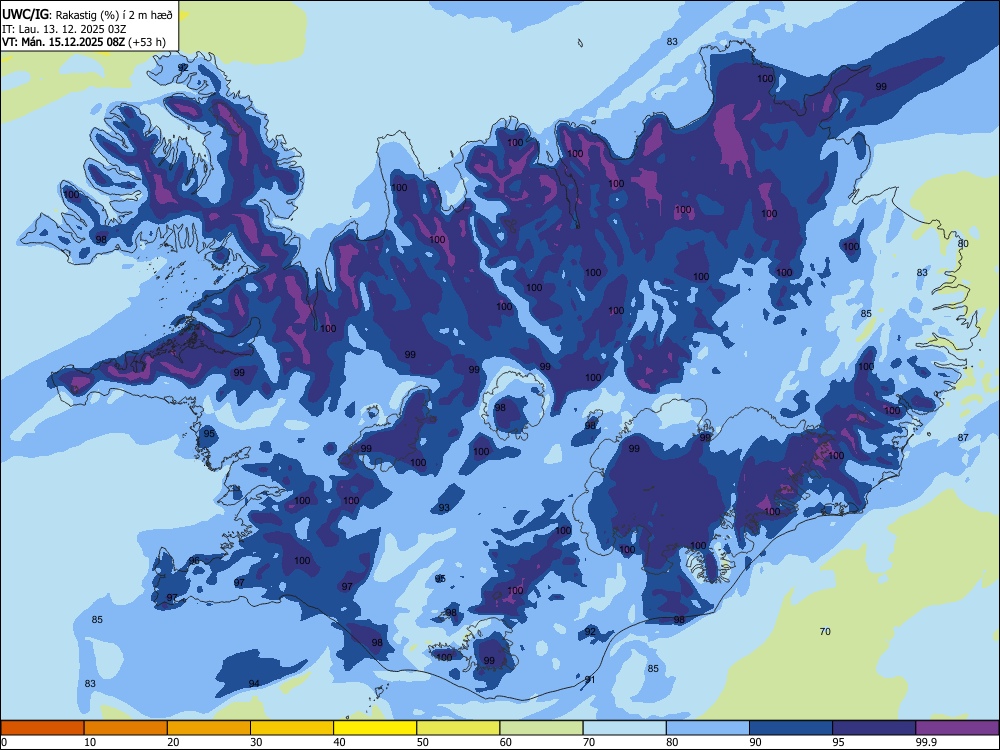Viewport: 1000px width, 750px height.
Task: Click the legend tick label '10'
Action: coord(91,742)
